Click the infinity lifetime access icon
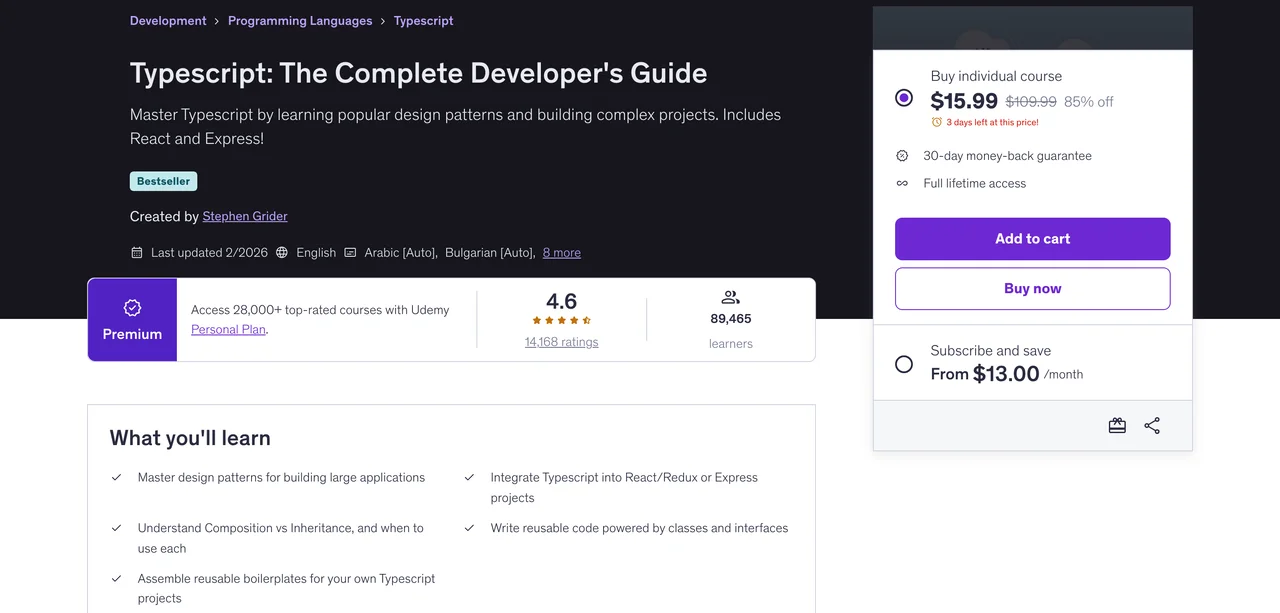This screenshot has height=613, width=1280. click(x=902, y=183)
